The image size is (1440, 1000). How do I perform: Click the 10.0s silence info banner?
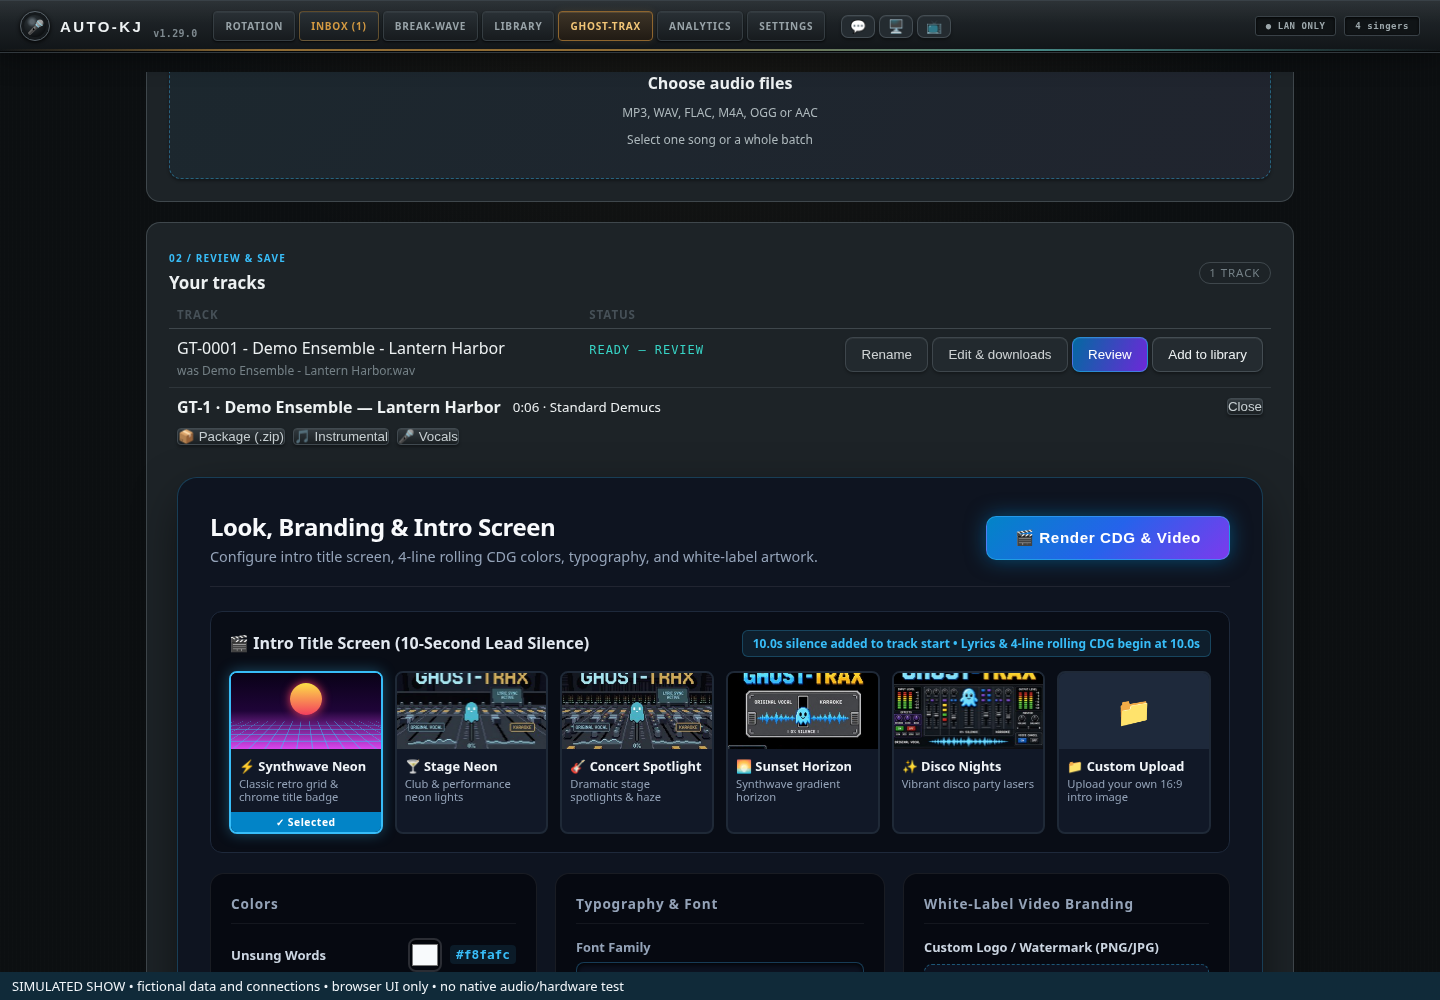point(976,644)
